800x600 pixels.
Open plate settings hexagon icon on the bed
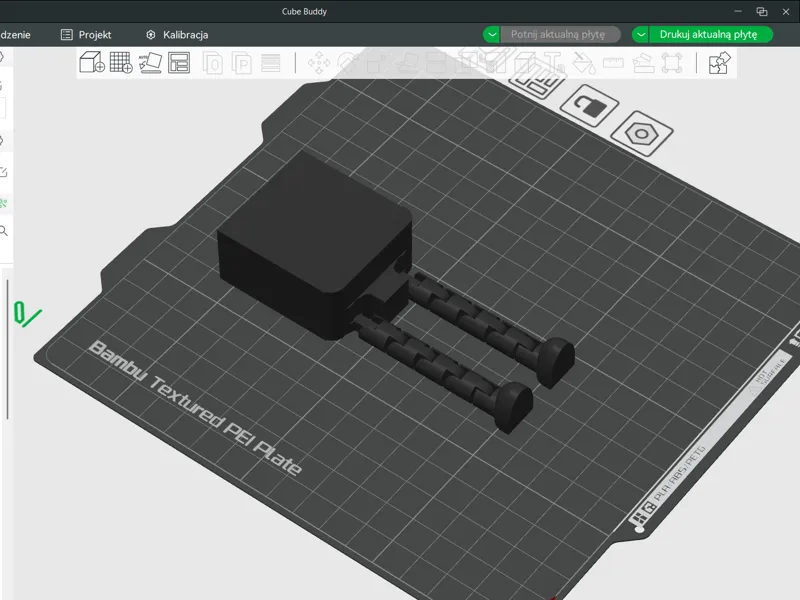click(642, 134)
